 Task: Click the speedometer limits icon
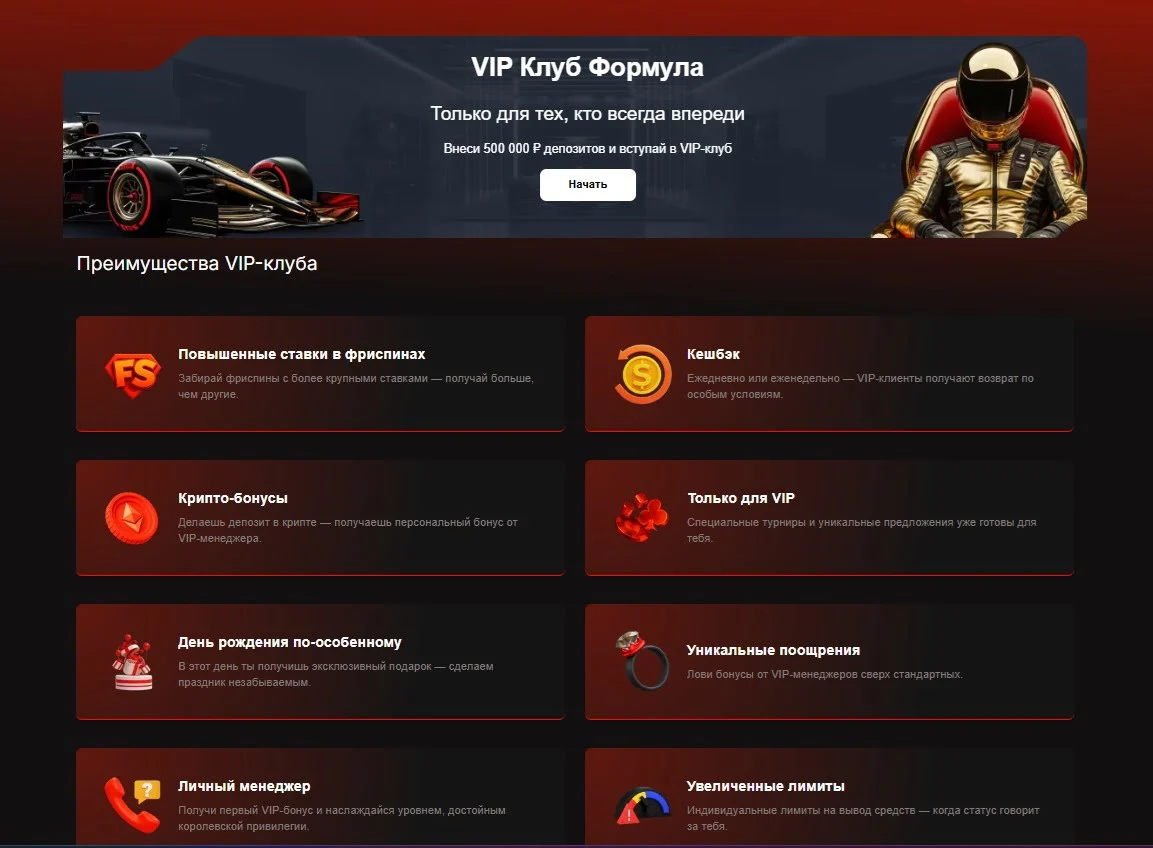[642, 805]
